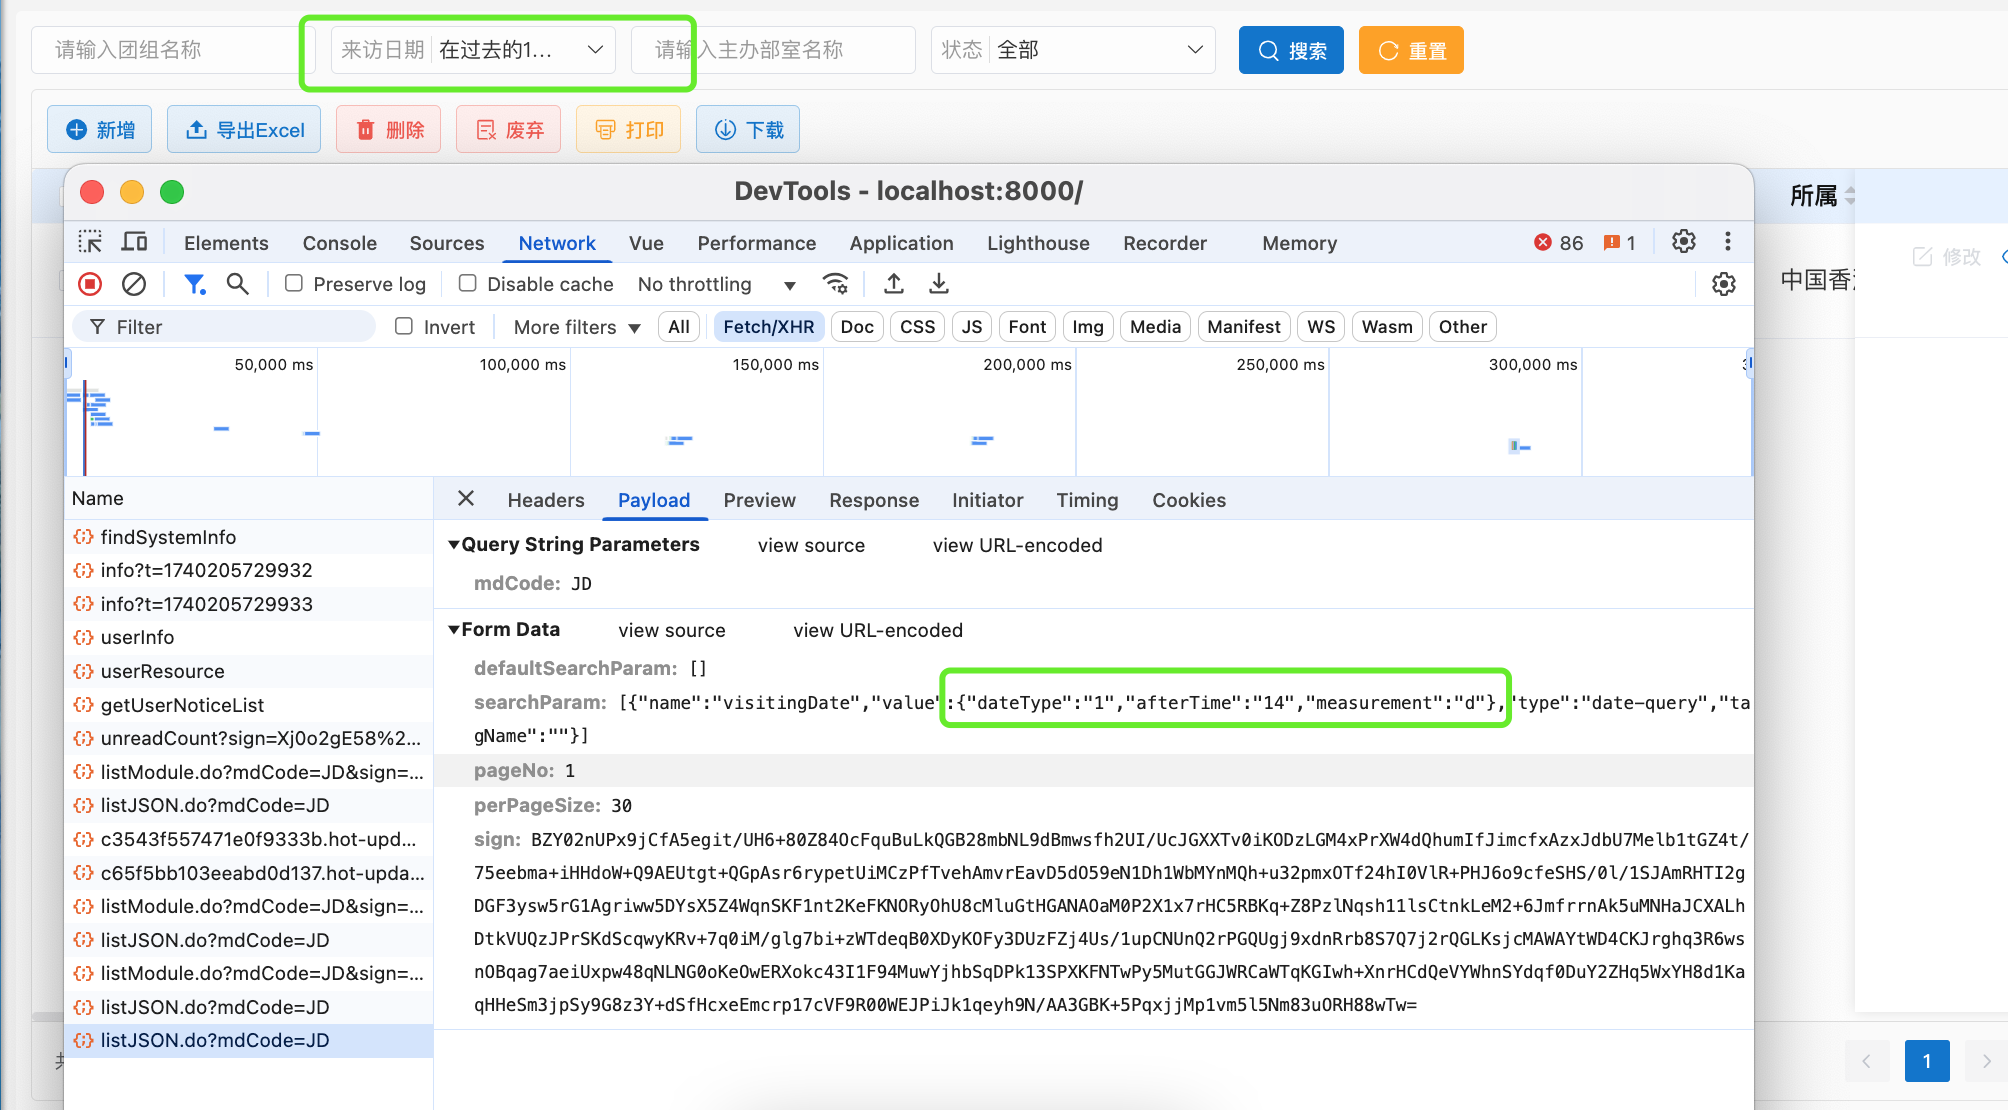Click the inspect element picker icon

coord(90,242)
